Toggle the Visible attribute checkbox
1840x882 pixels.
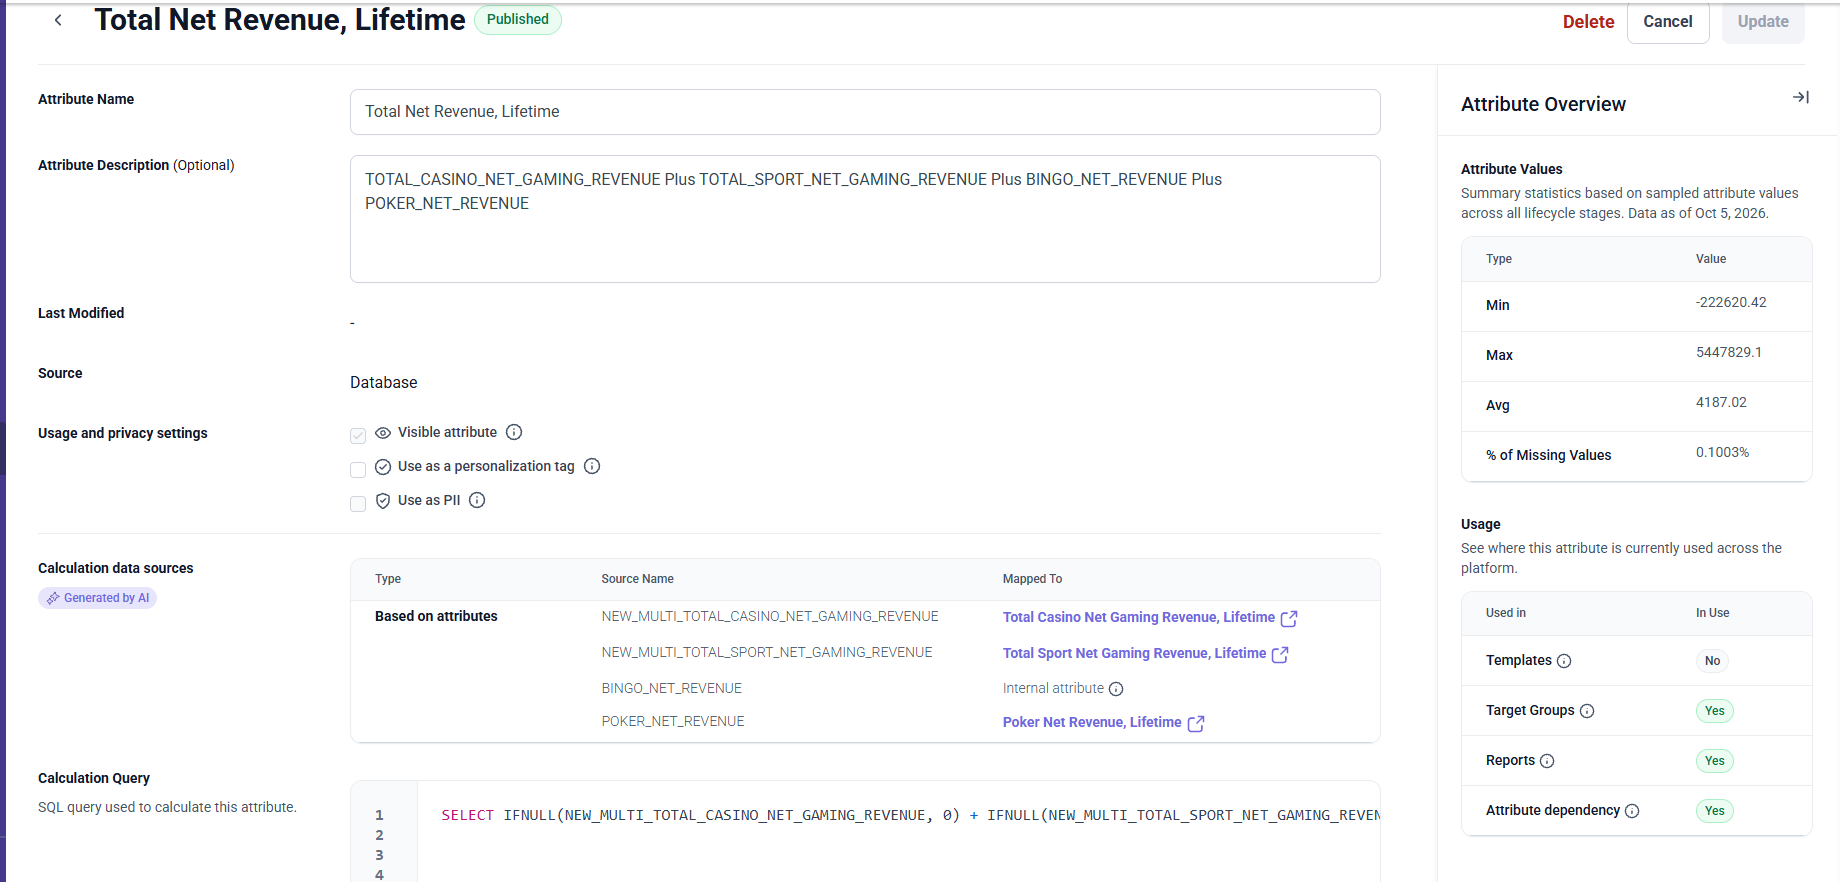pyautogui.click(x=358, y=436)
